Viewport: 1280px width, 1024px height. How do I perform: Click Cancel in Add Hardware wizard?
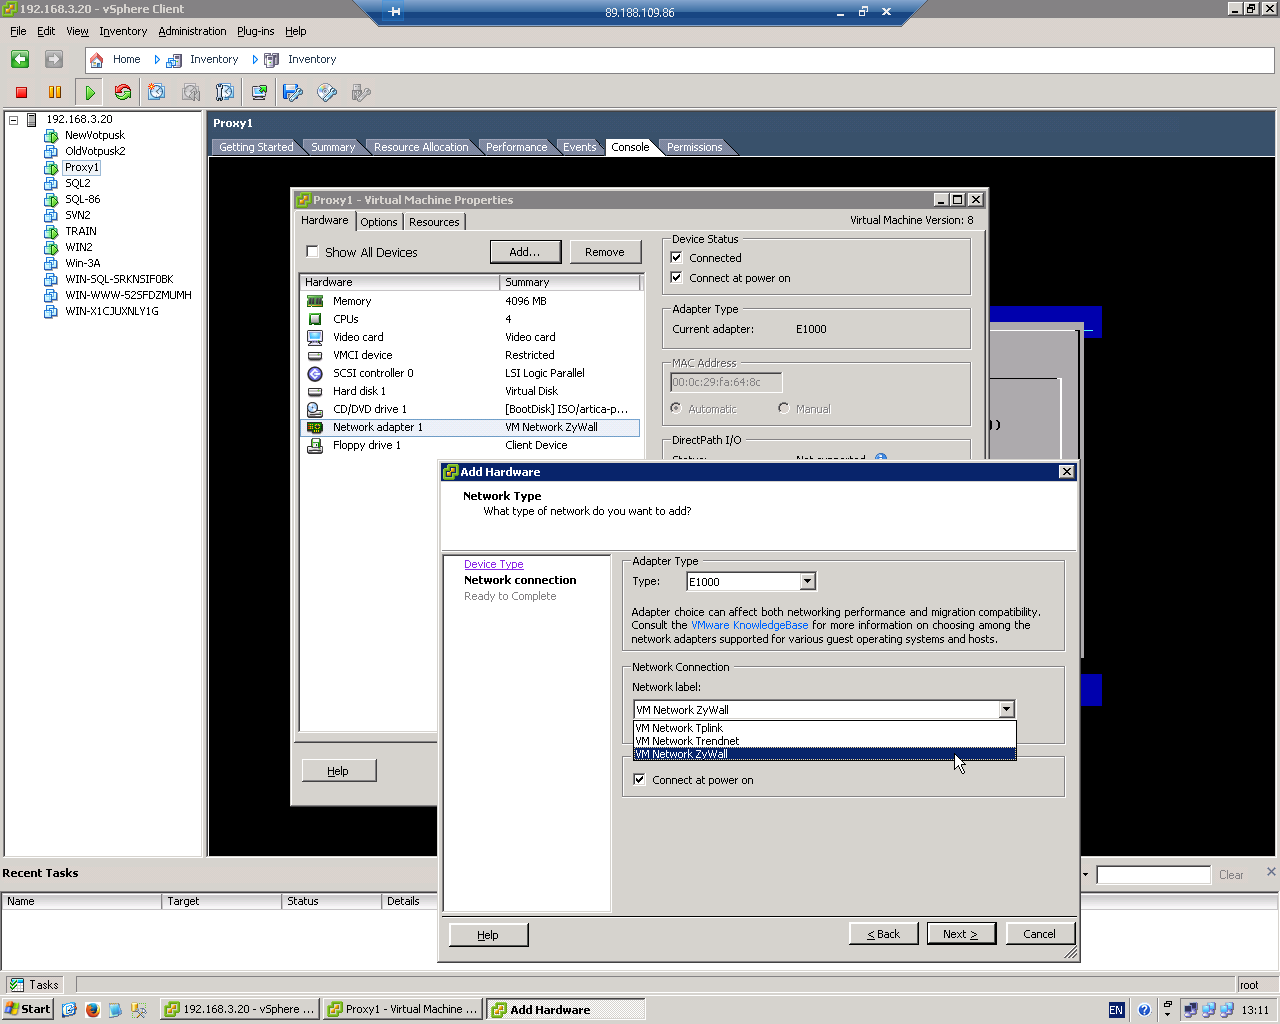click(1039, 934)
